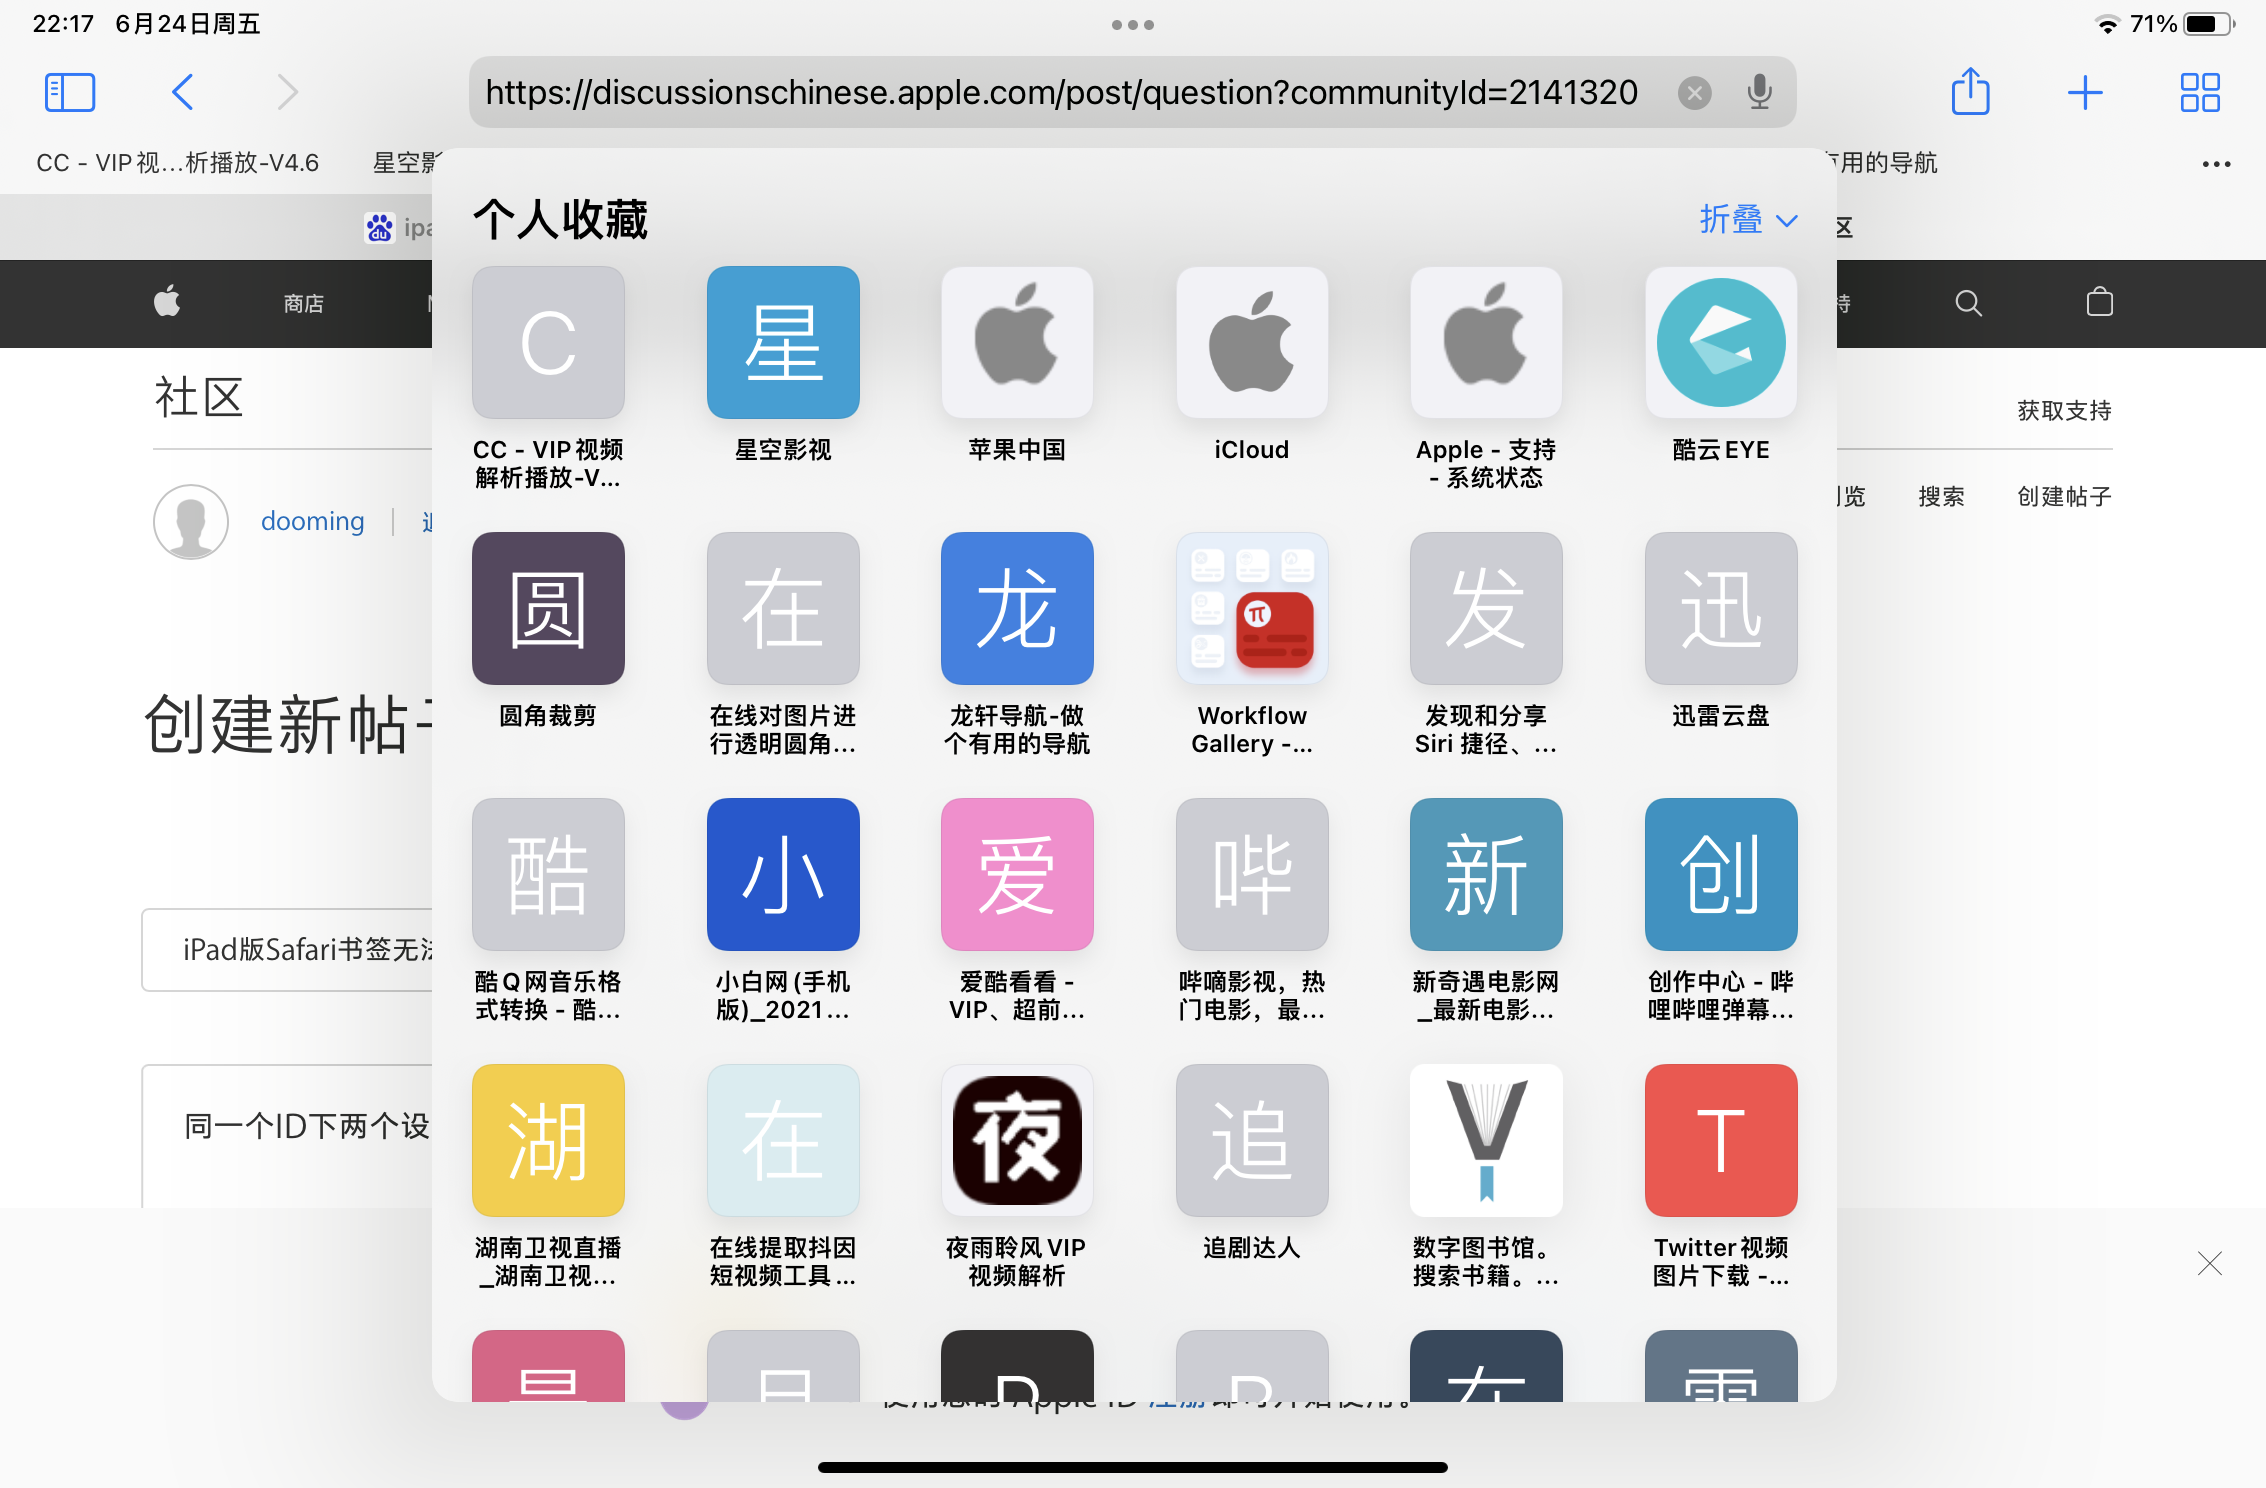
Task: Go back to previous page
Action: (182, 92)
